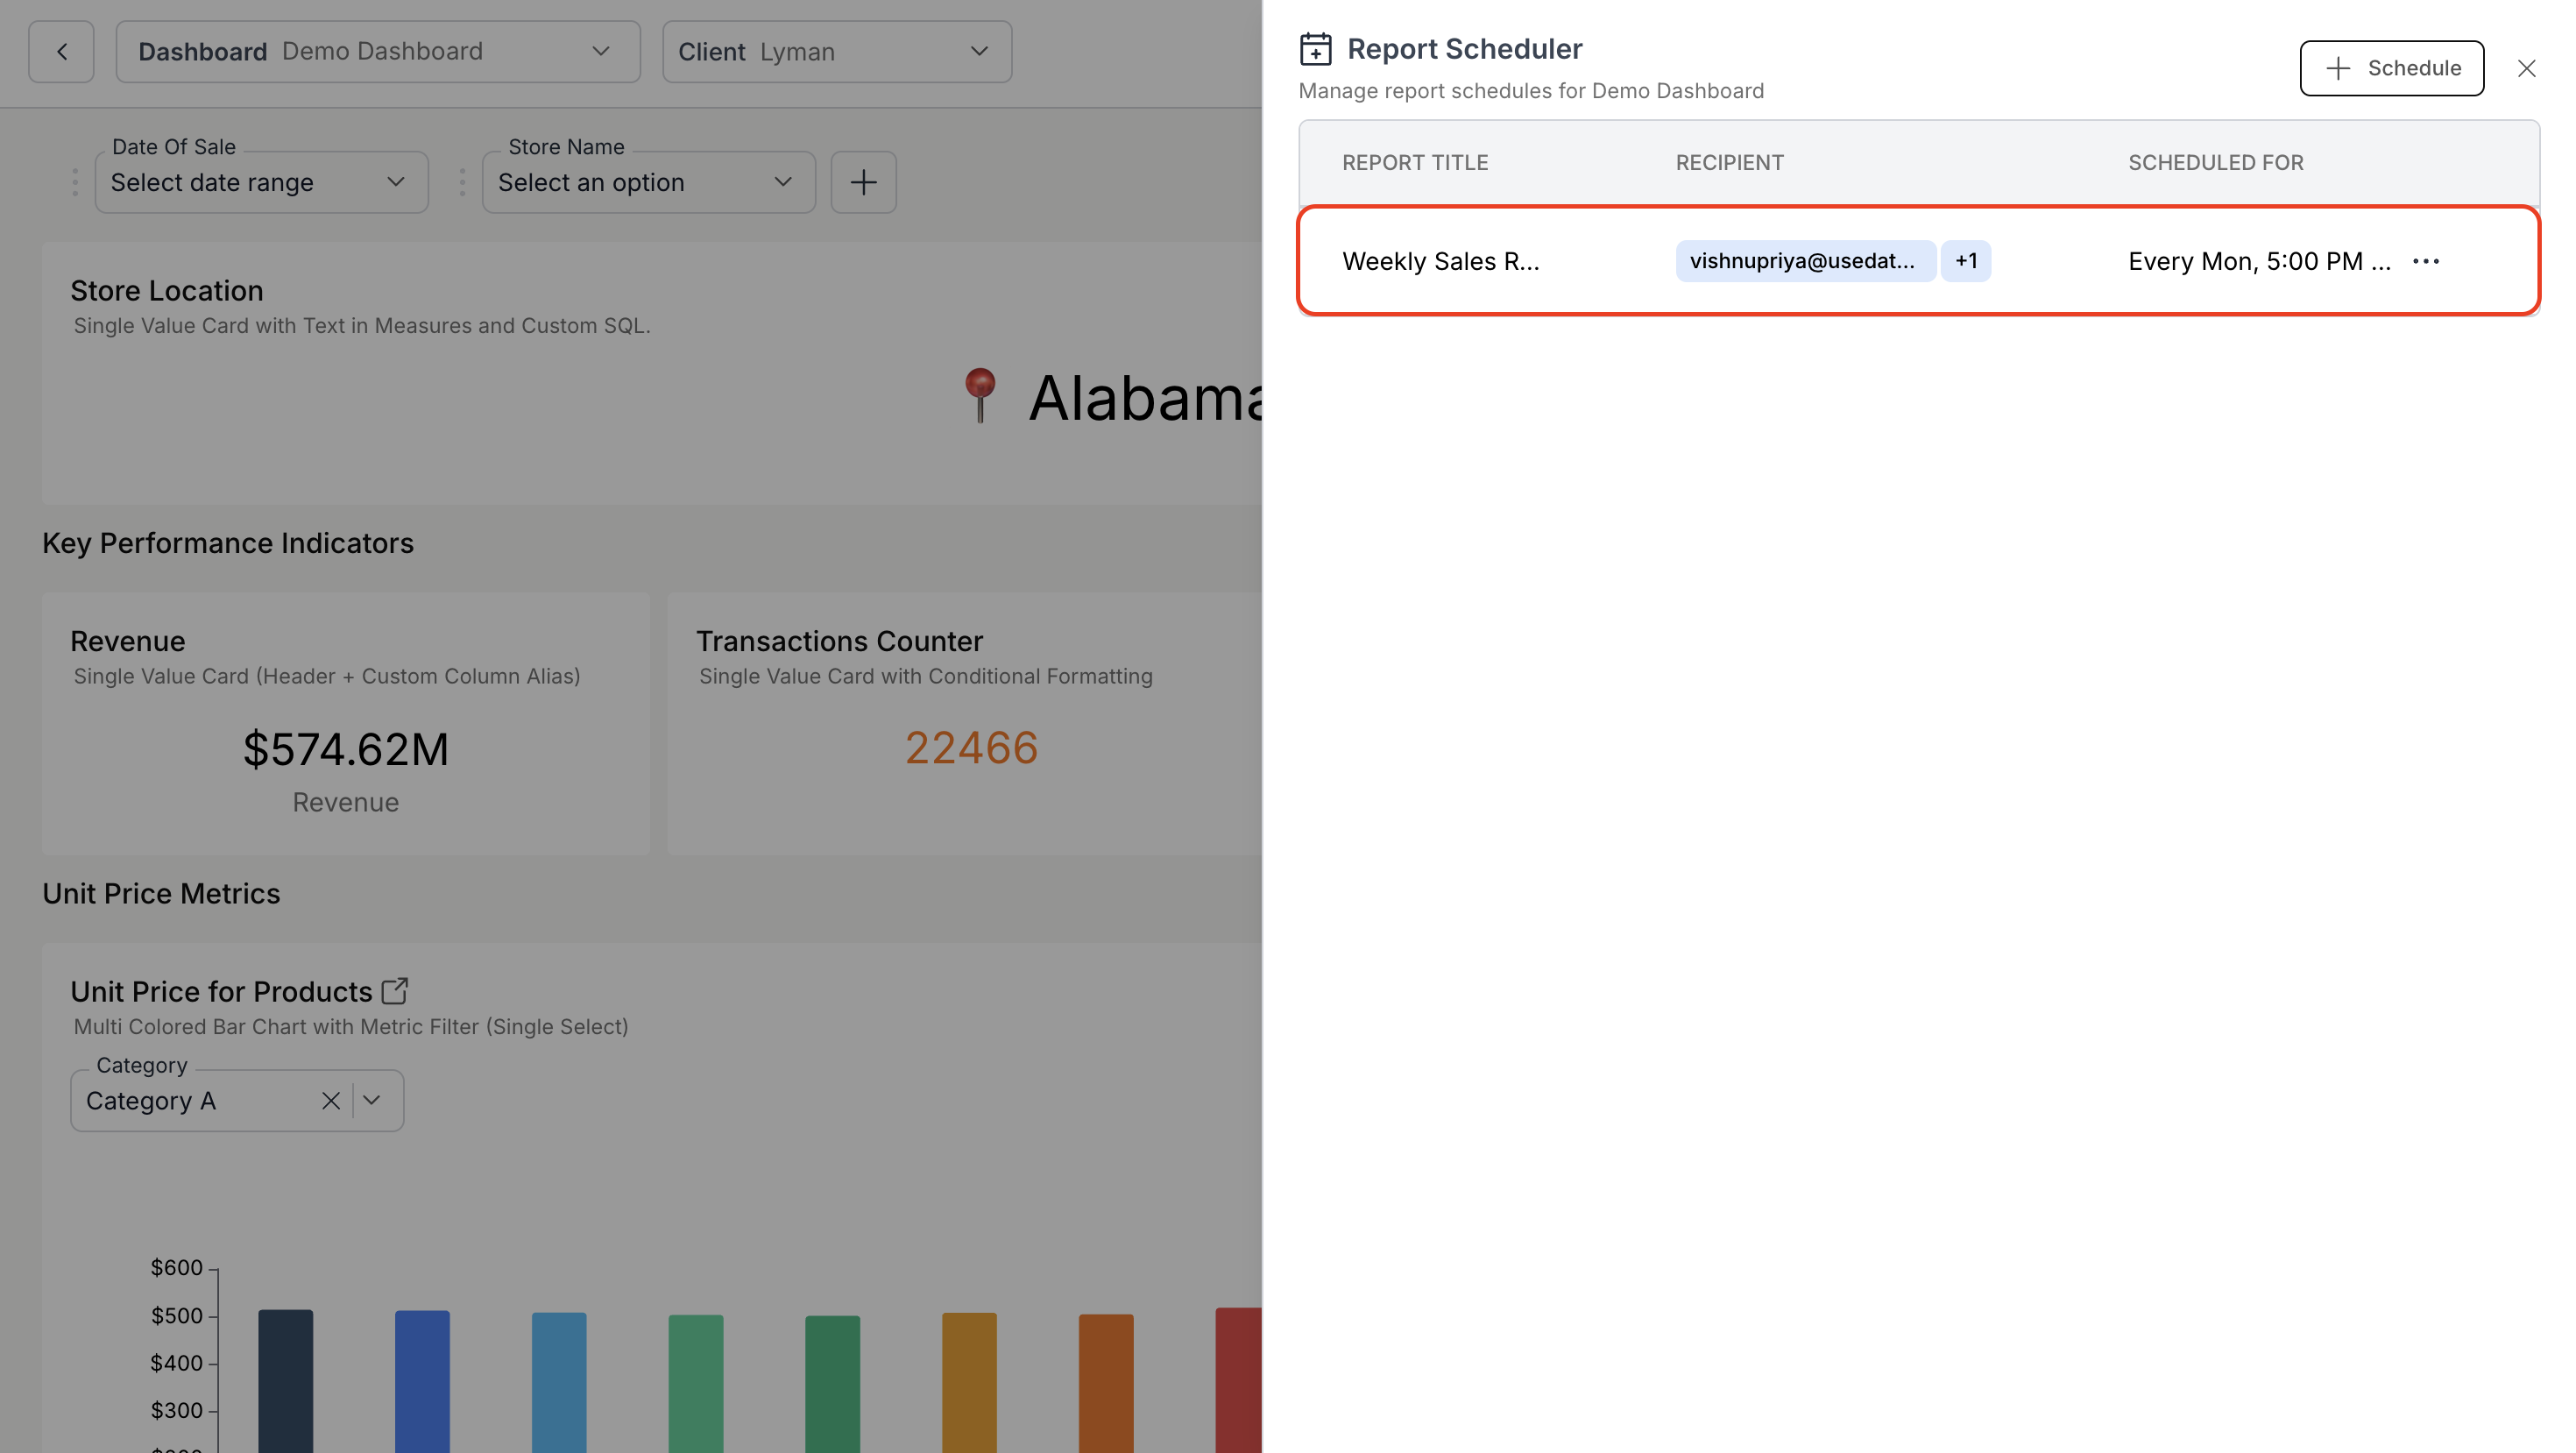
Task: Add a new filter with plus button
Action: click(863, 182)
